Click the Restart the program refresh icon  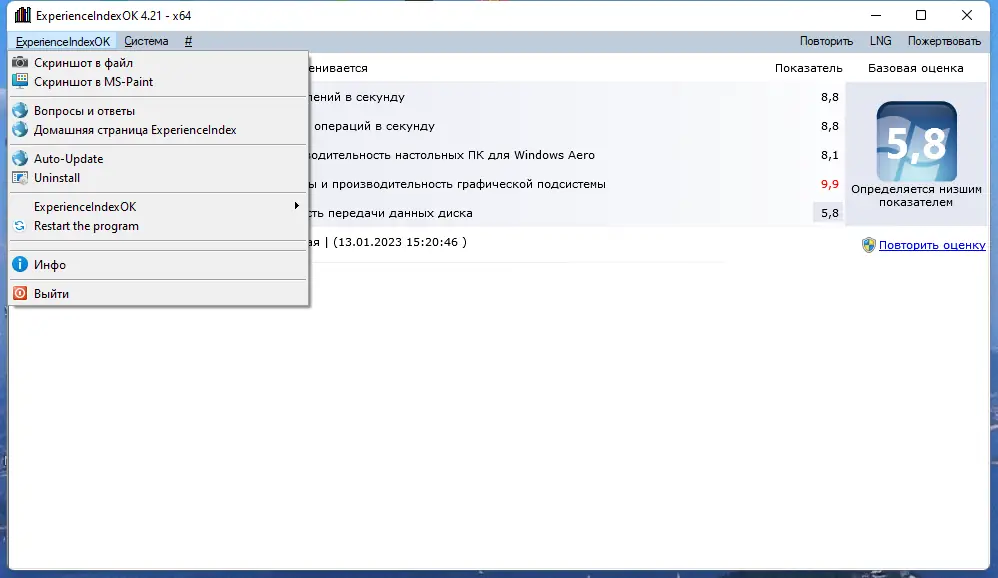20,226
